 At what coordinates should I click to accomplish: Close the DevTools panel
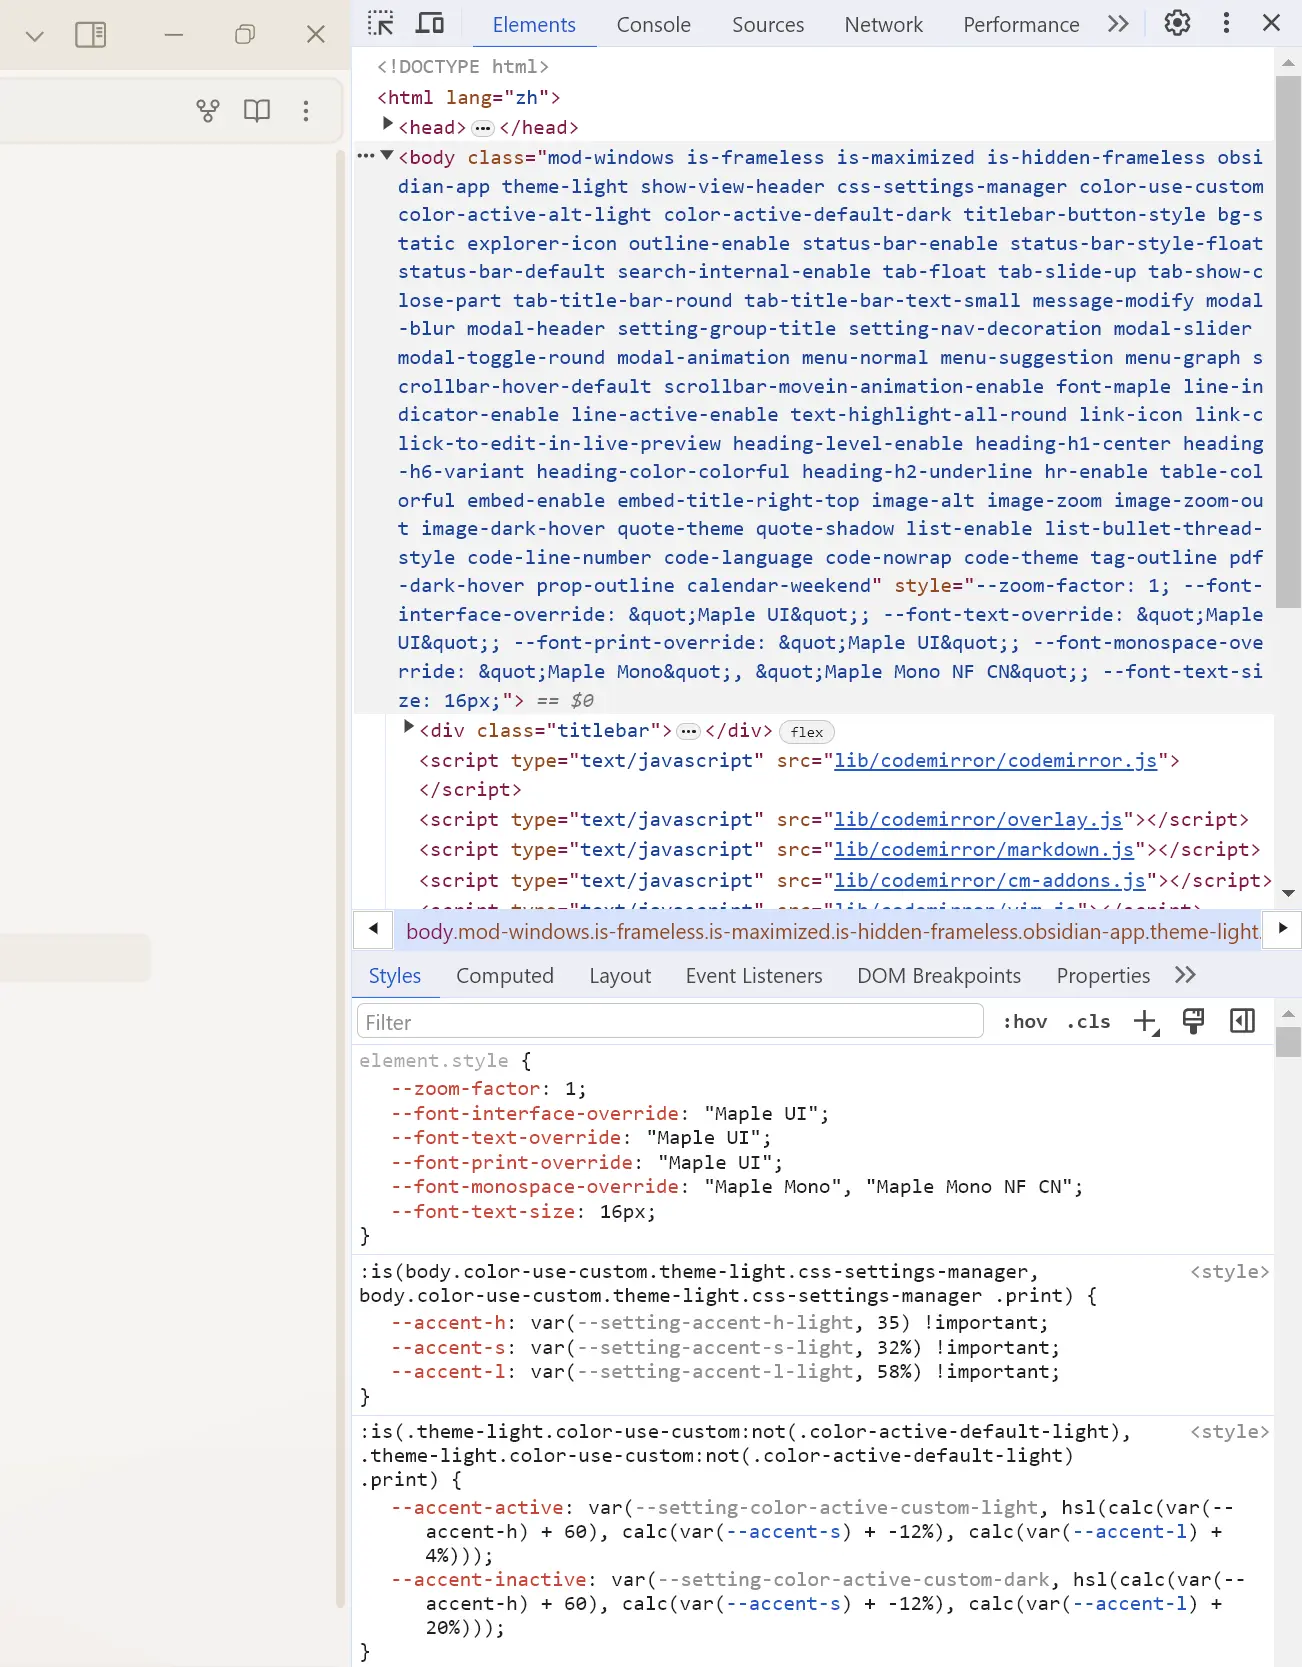coord(1272,23)
